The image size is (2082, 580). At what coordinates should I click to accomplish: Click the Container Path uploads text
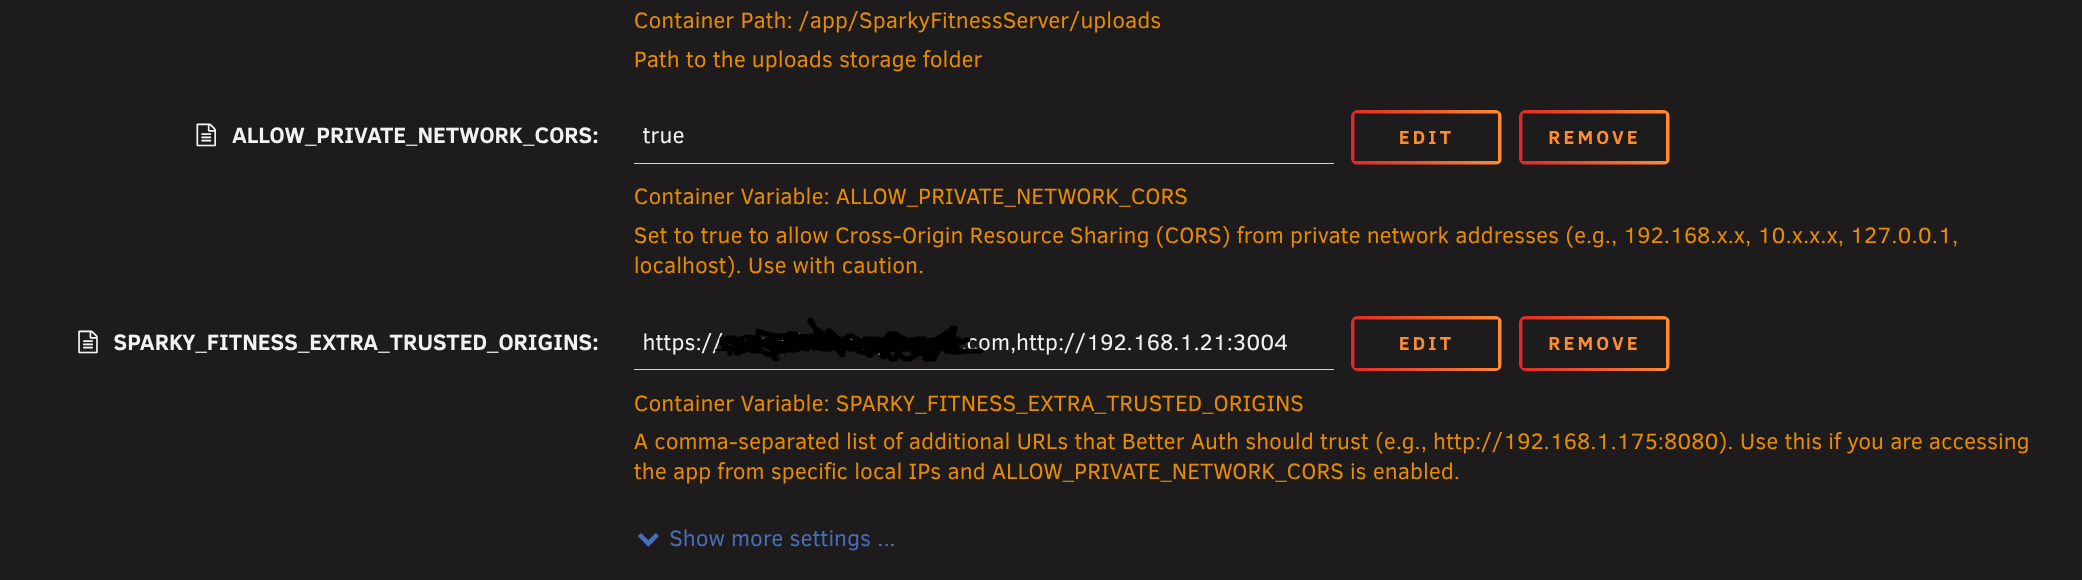point(897,21)
